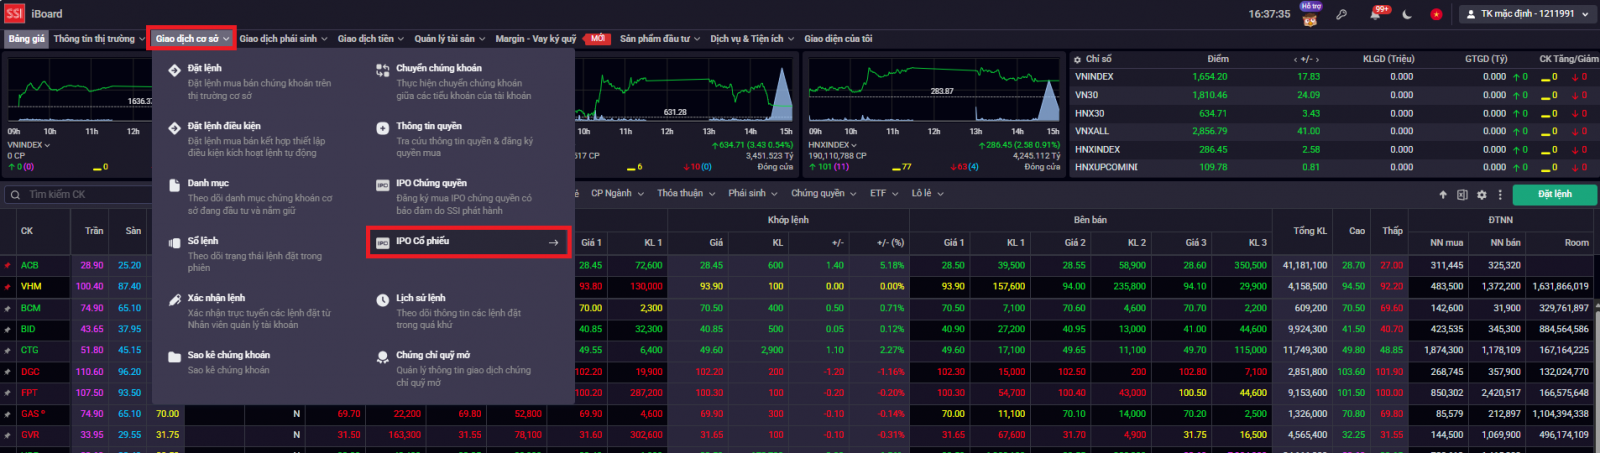The width and height of the screenshot is (1600, 453).
Task: Toggle the pin marker on ACB row
Action: click(7, 266)
